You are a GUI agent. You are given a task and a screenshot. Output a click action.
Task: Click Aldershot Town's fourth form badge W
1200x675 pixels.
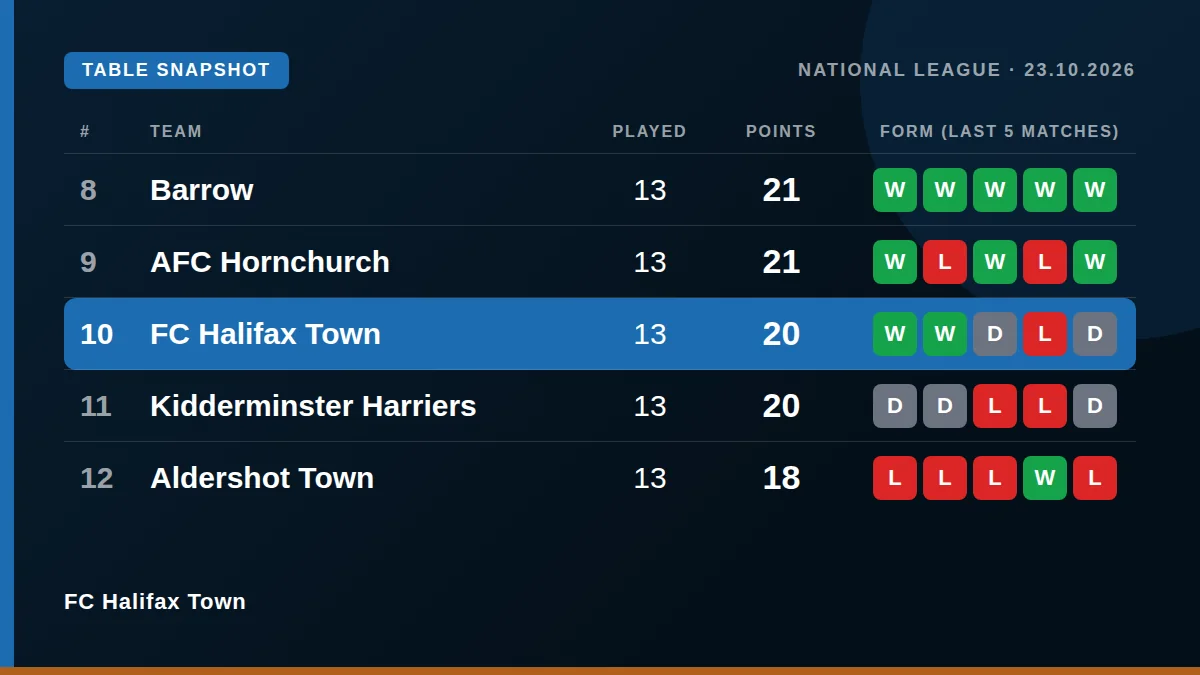tap(1045, 478)
